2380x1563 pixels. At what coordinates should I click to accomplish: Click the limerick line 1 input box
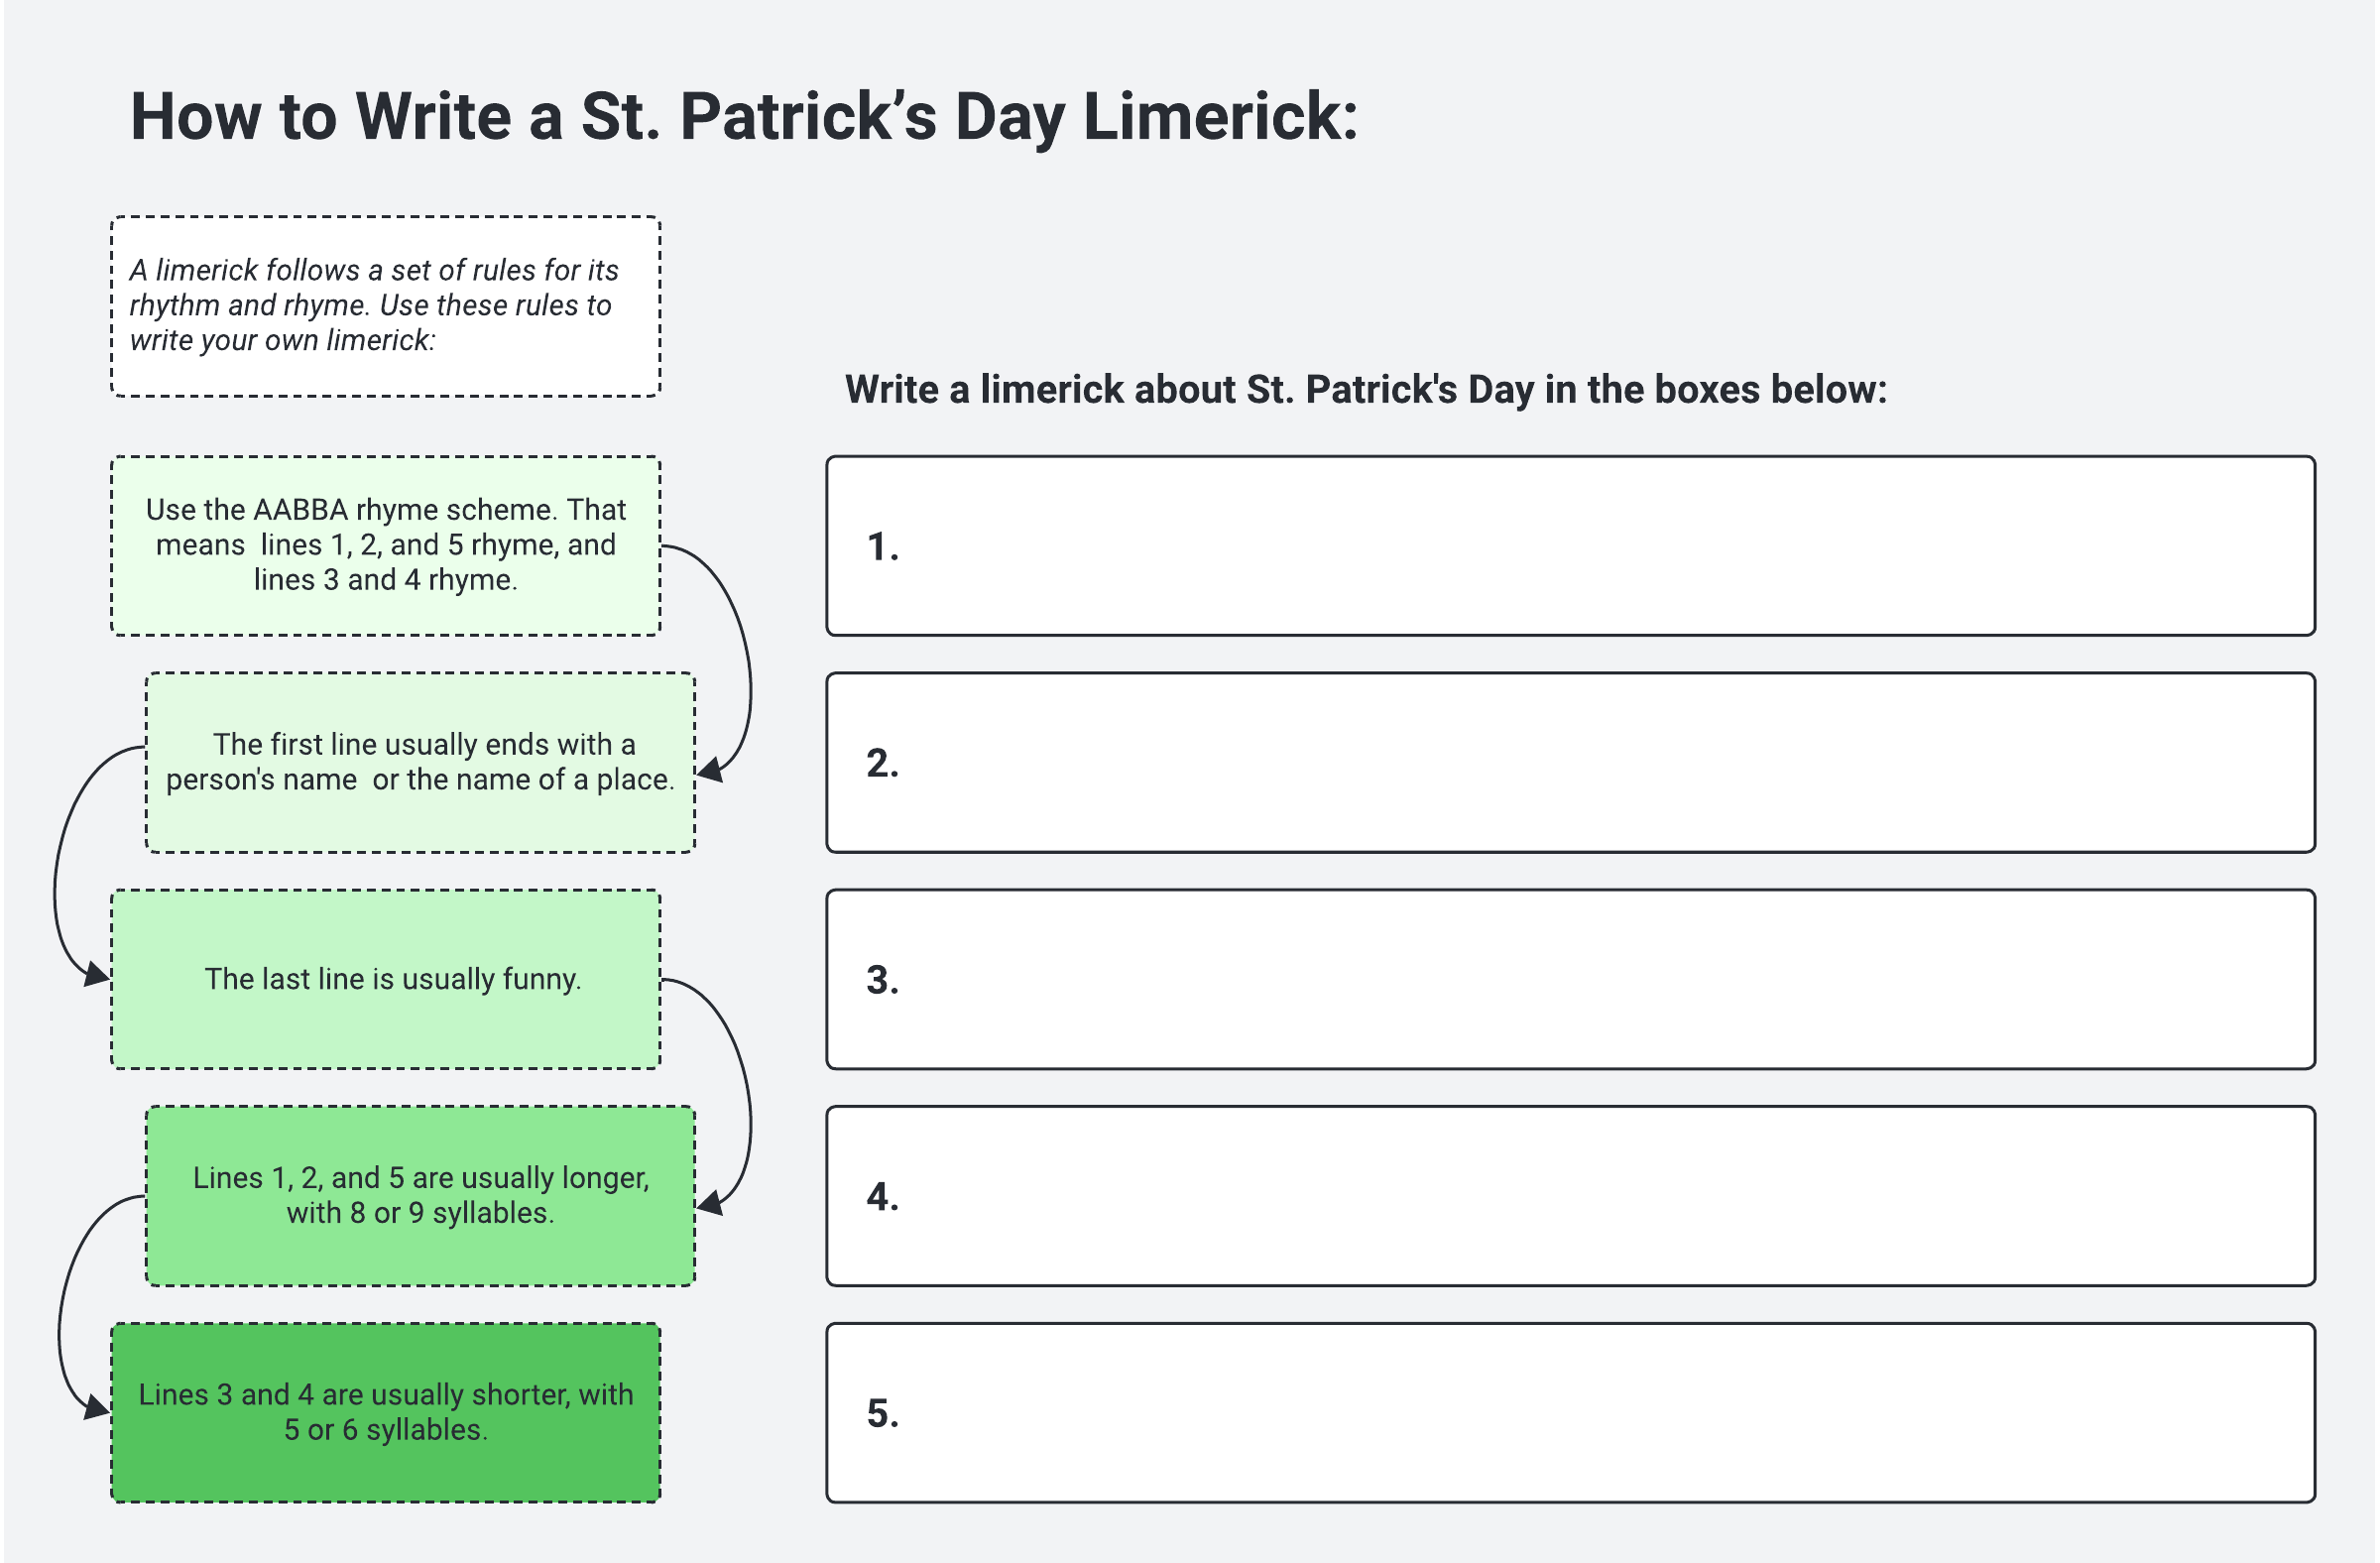point(1570,546)
